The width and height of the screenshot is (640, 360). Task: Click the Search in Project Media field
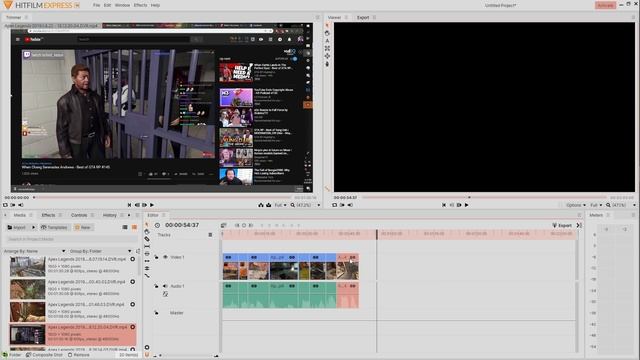coord(71,239)
